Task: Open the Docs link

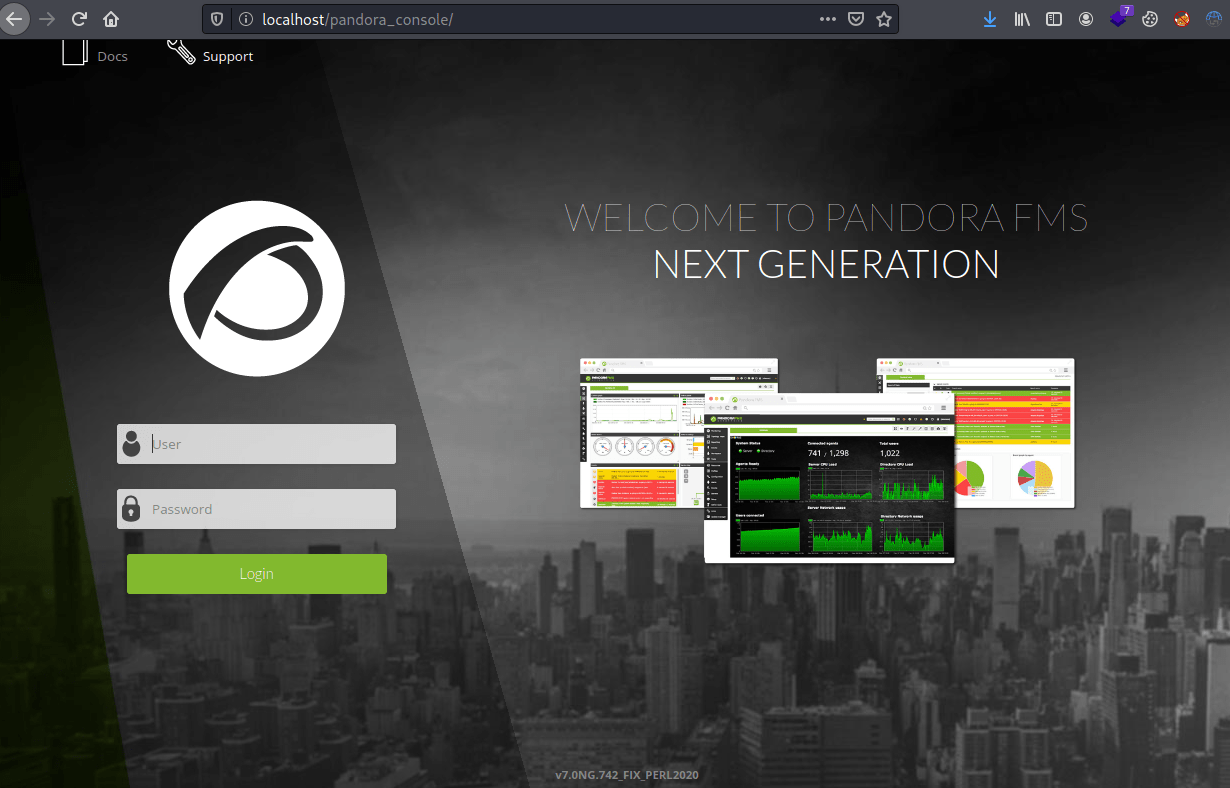Action: tap(113, 57)
